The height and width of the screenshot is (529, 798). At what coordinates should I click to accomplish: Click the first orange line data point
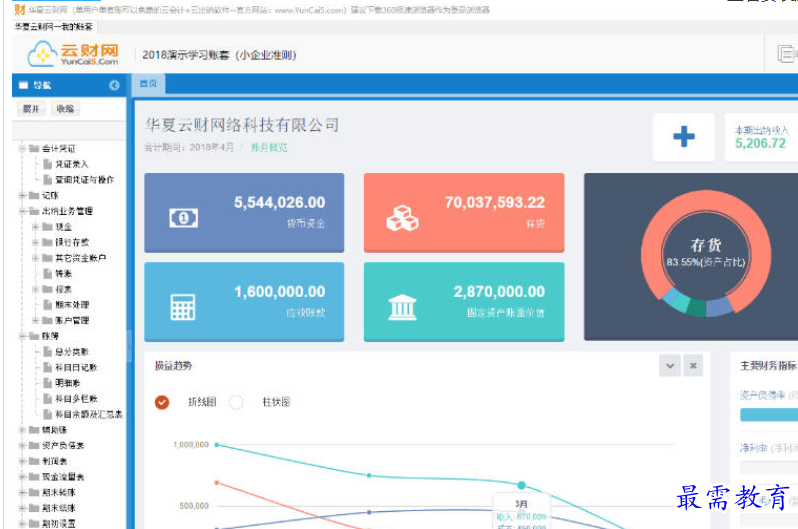tap(217, 482)
